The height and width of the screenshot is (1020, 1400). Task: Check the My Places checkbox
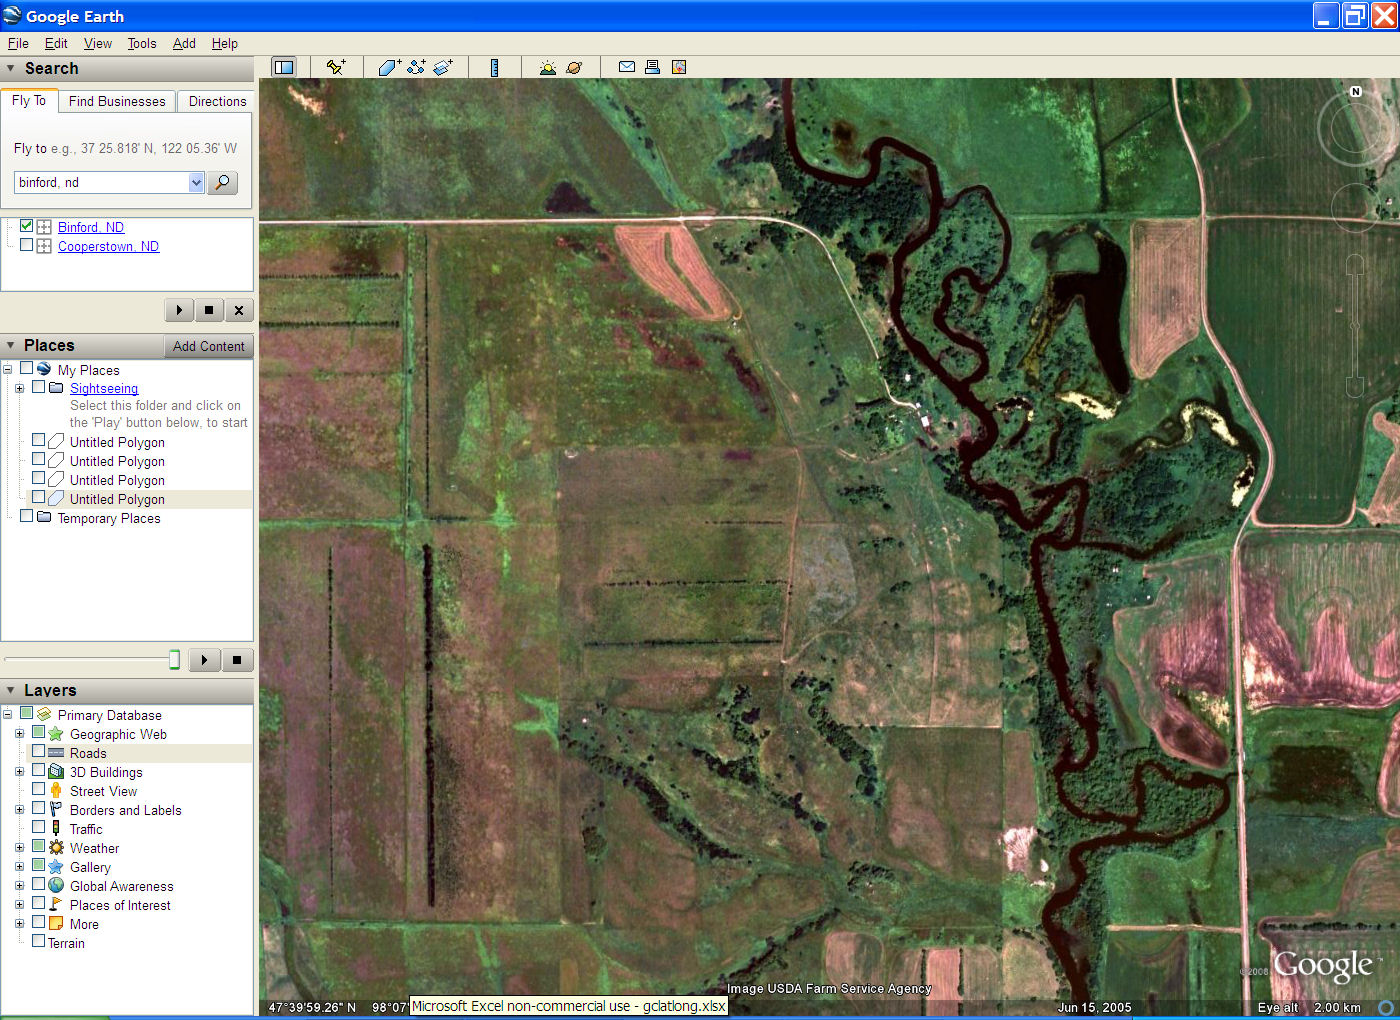coord(27,369)
